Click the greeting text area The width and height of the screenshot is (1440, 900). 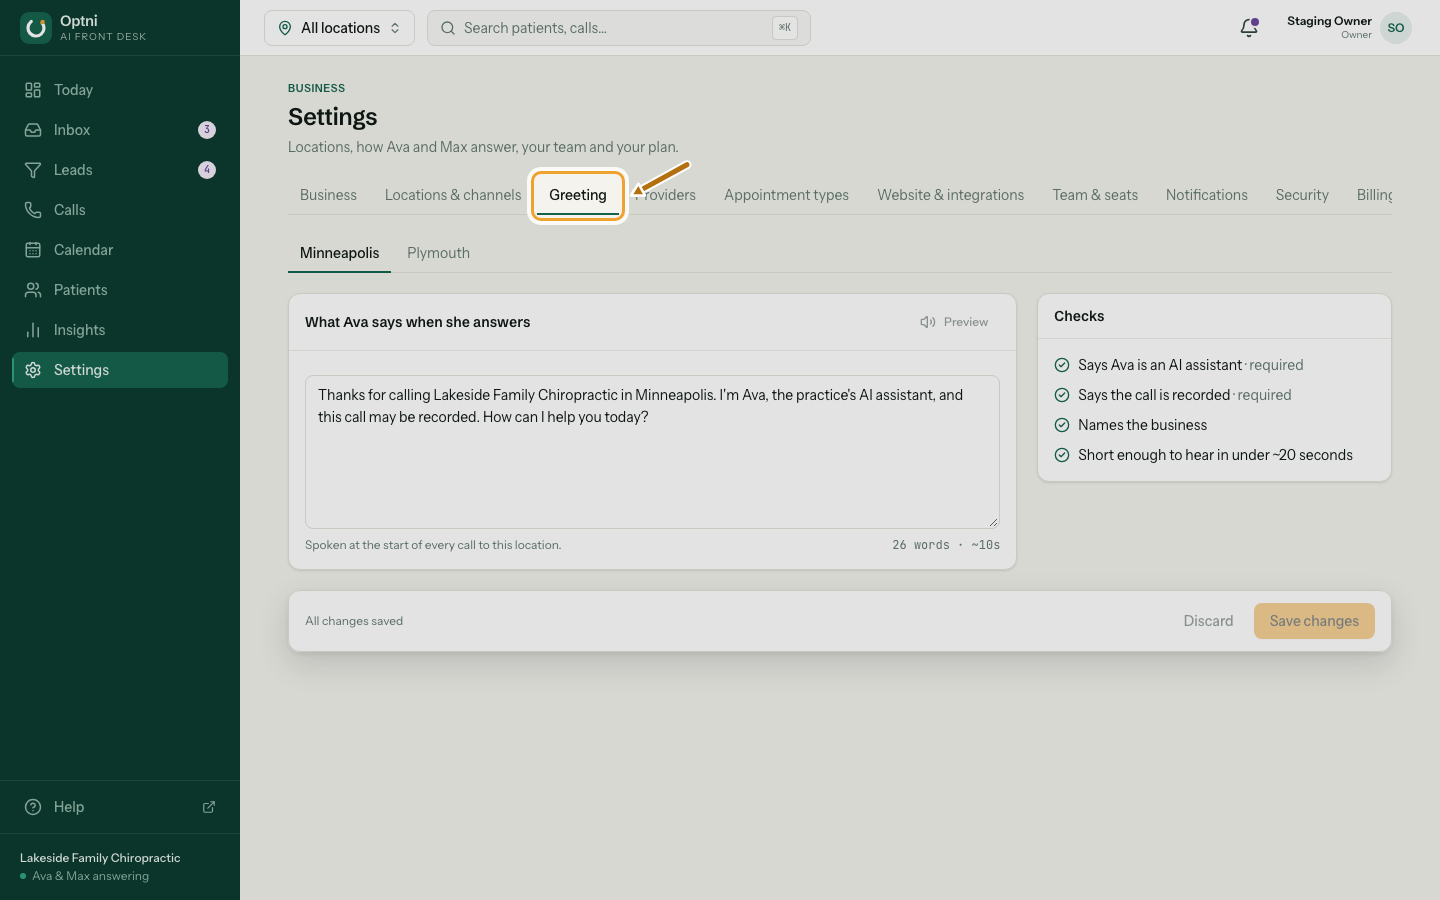pos(652,452)
